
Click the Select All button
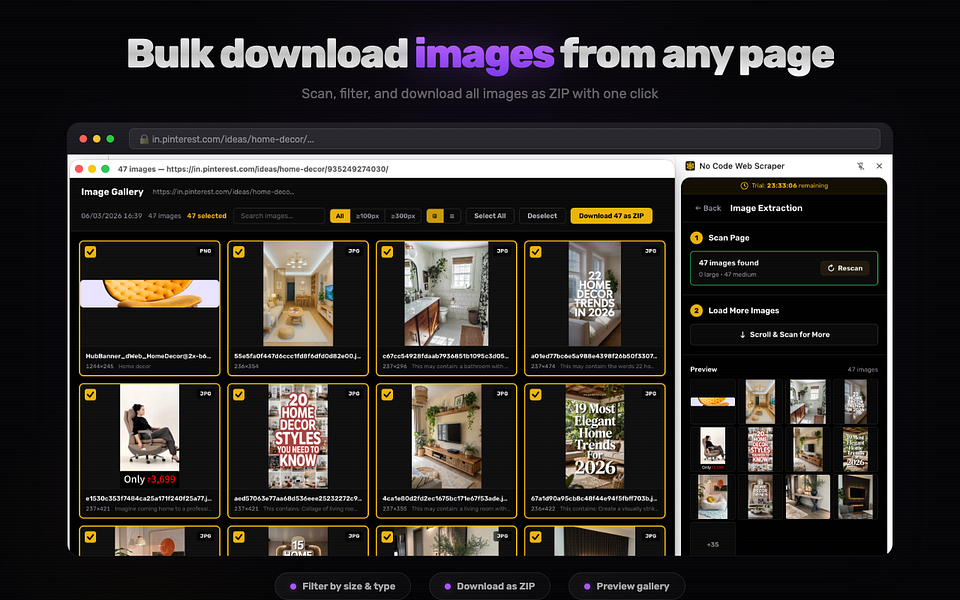[x=490, y=216]
